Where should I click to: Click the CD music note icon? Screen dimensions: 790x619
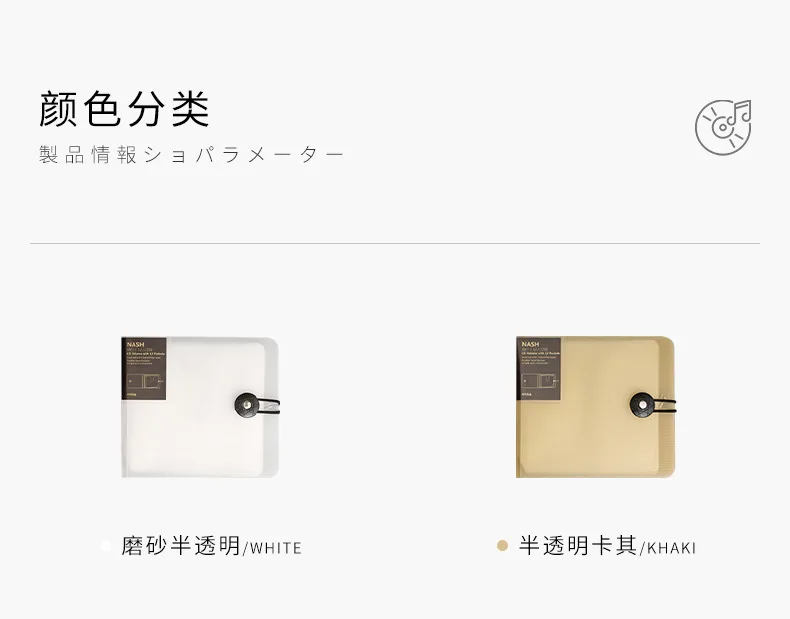click(723, 126)
